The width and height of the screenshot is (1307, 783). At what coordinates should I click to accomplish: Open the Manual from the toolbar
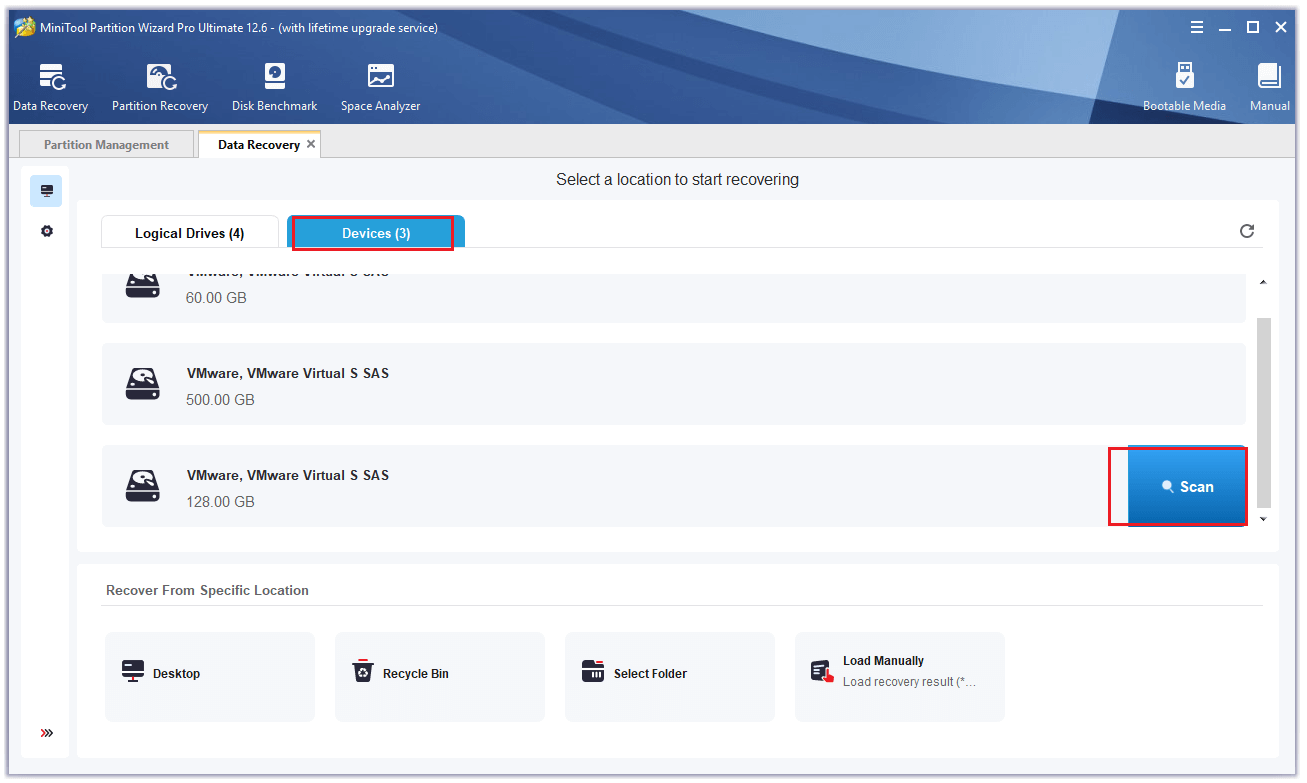click(1269, 88)
